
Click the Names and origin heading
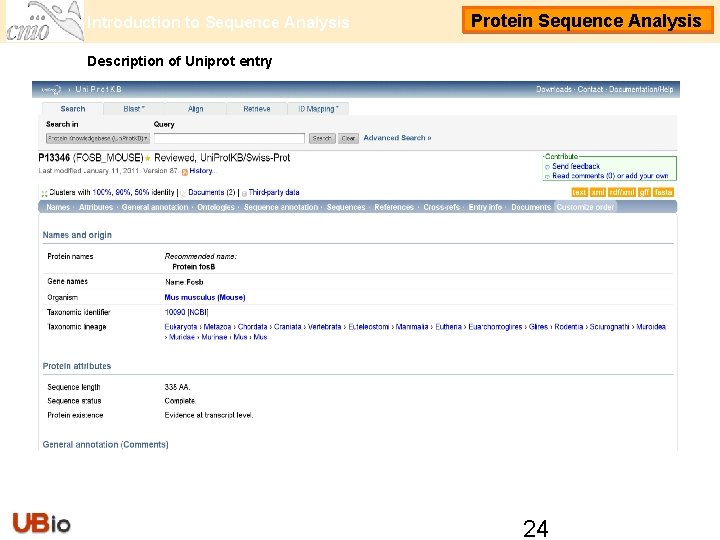click(77, 235)
